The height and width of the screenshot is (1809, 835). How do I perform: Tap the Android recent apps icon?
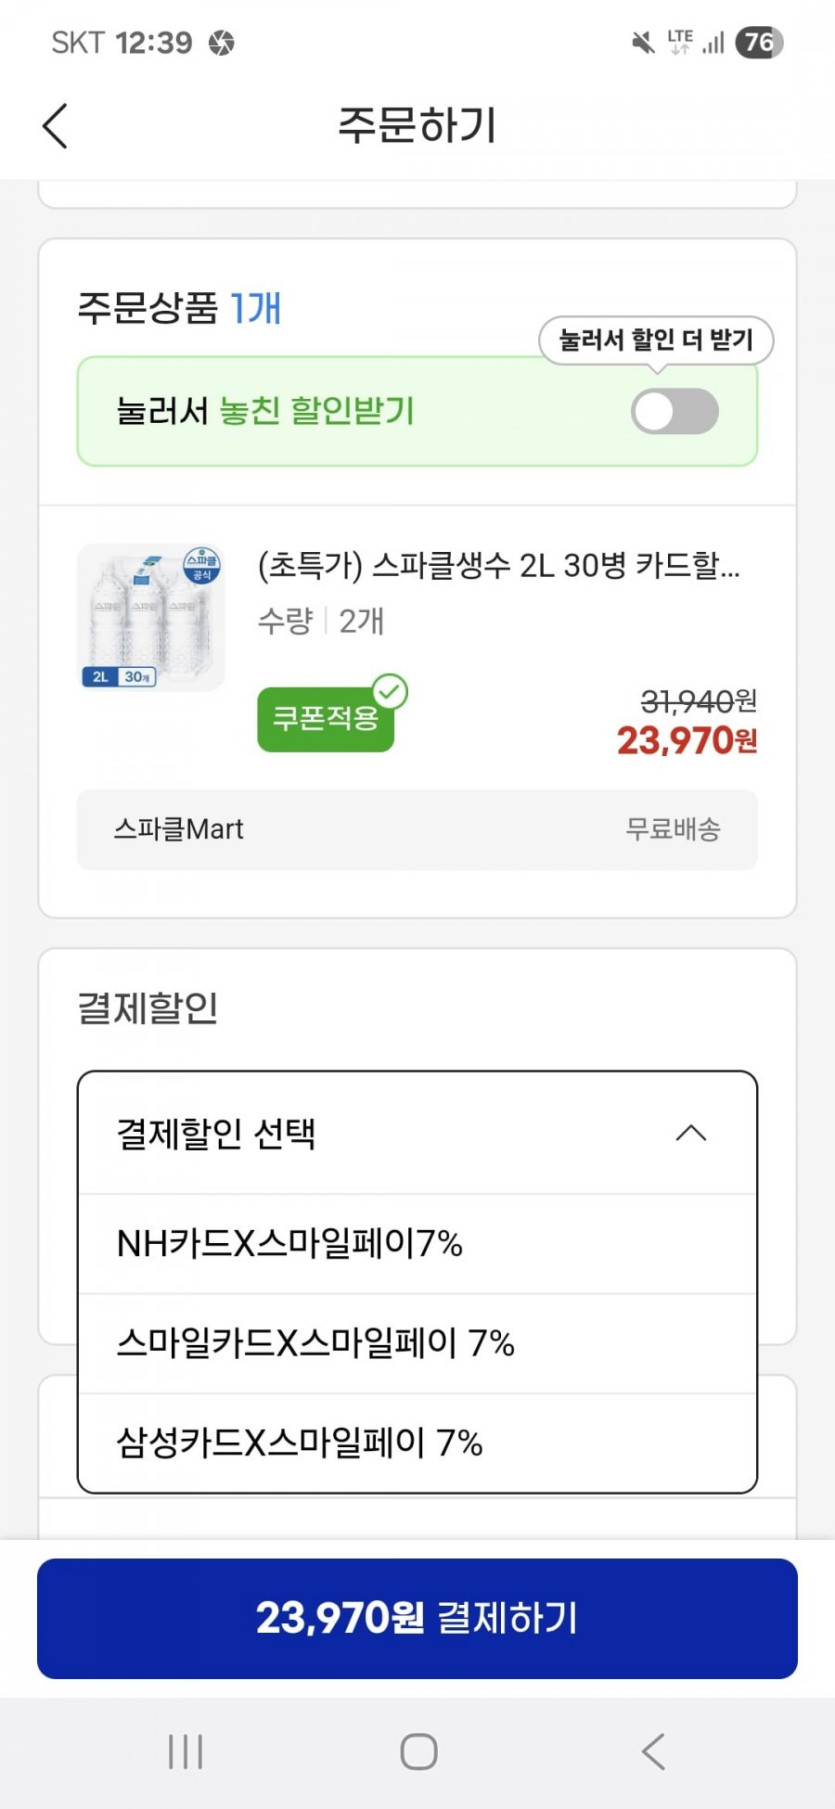(x=186, y=1751)
